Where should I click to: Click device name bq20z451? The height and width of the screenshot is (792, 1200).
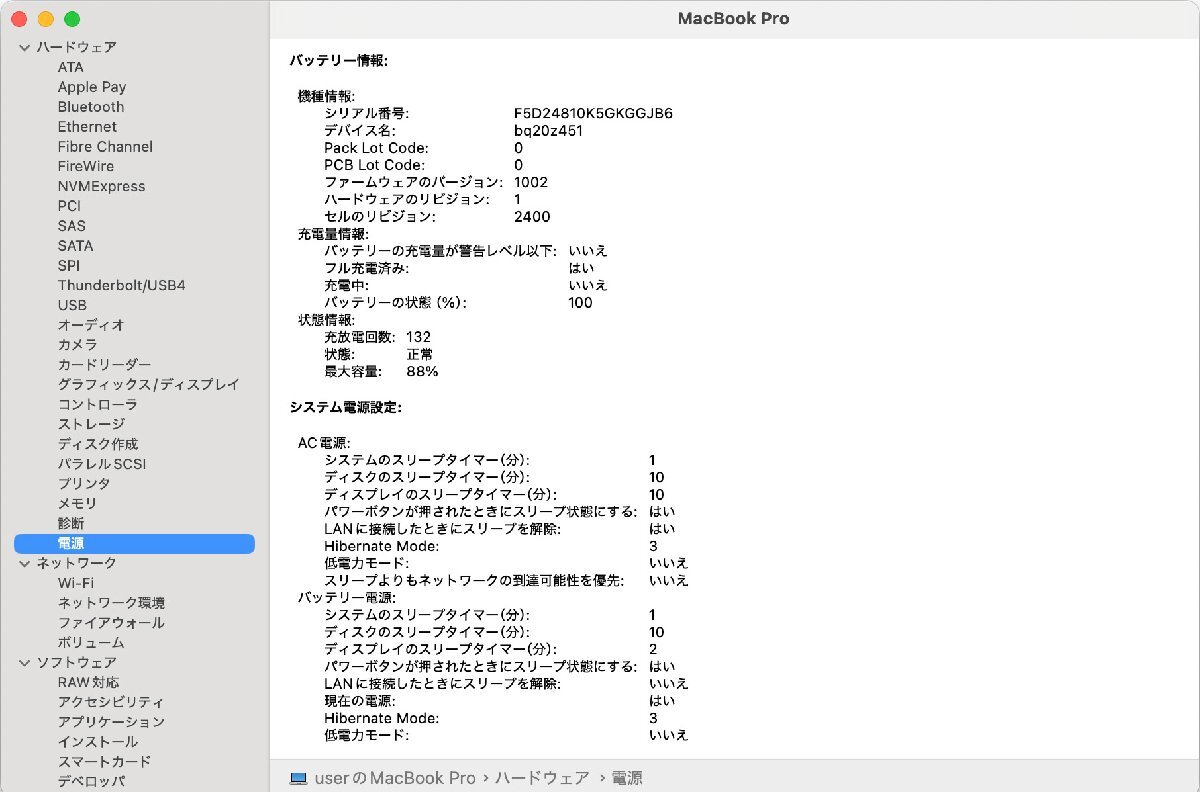point(548,130)
